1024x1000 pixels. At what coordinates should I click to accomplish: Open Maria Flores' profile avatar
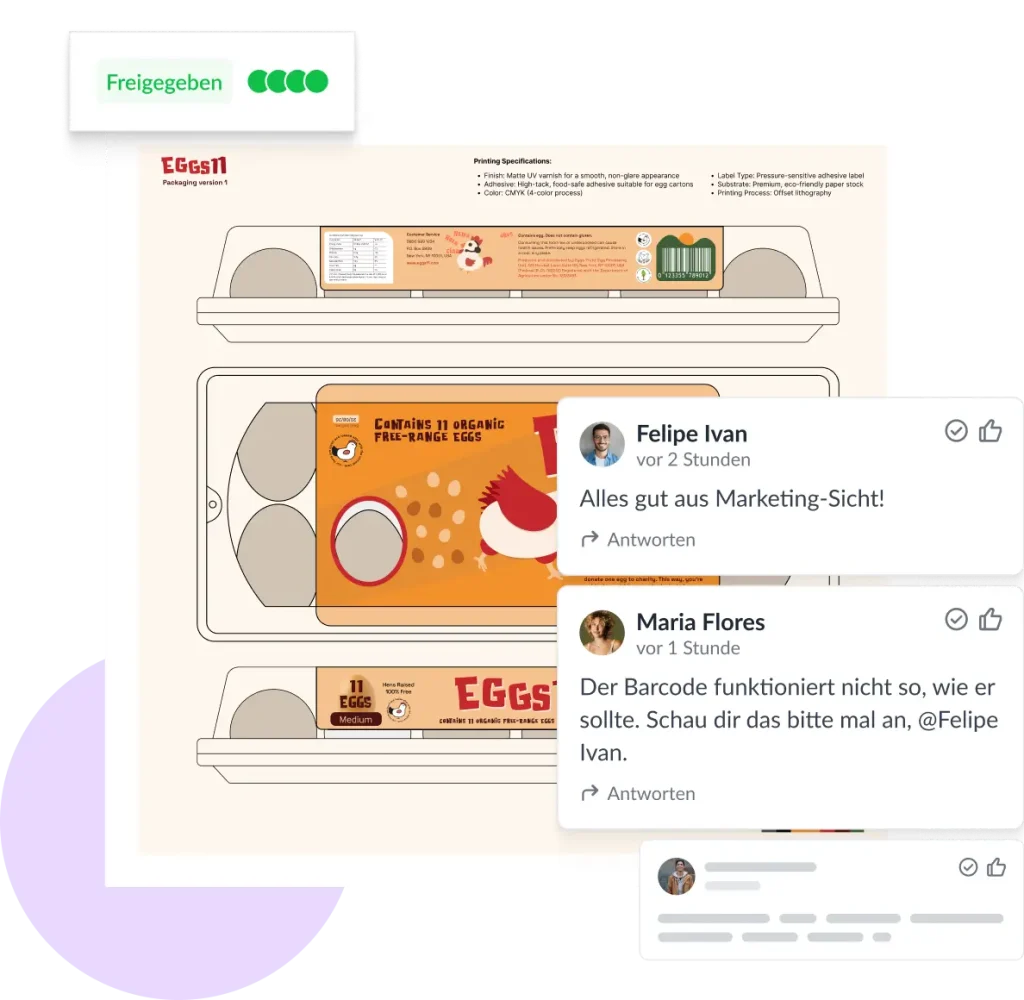click(x=601, y=632)
